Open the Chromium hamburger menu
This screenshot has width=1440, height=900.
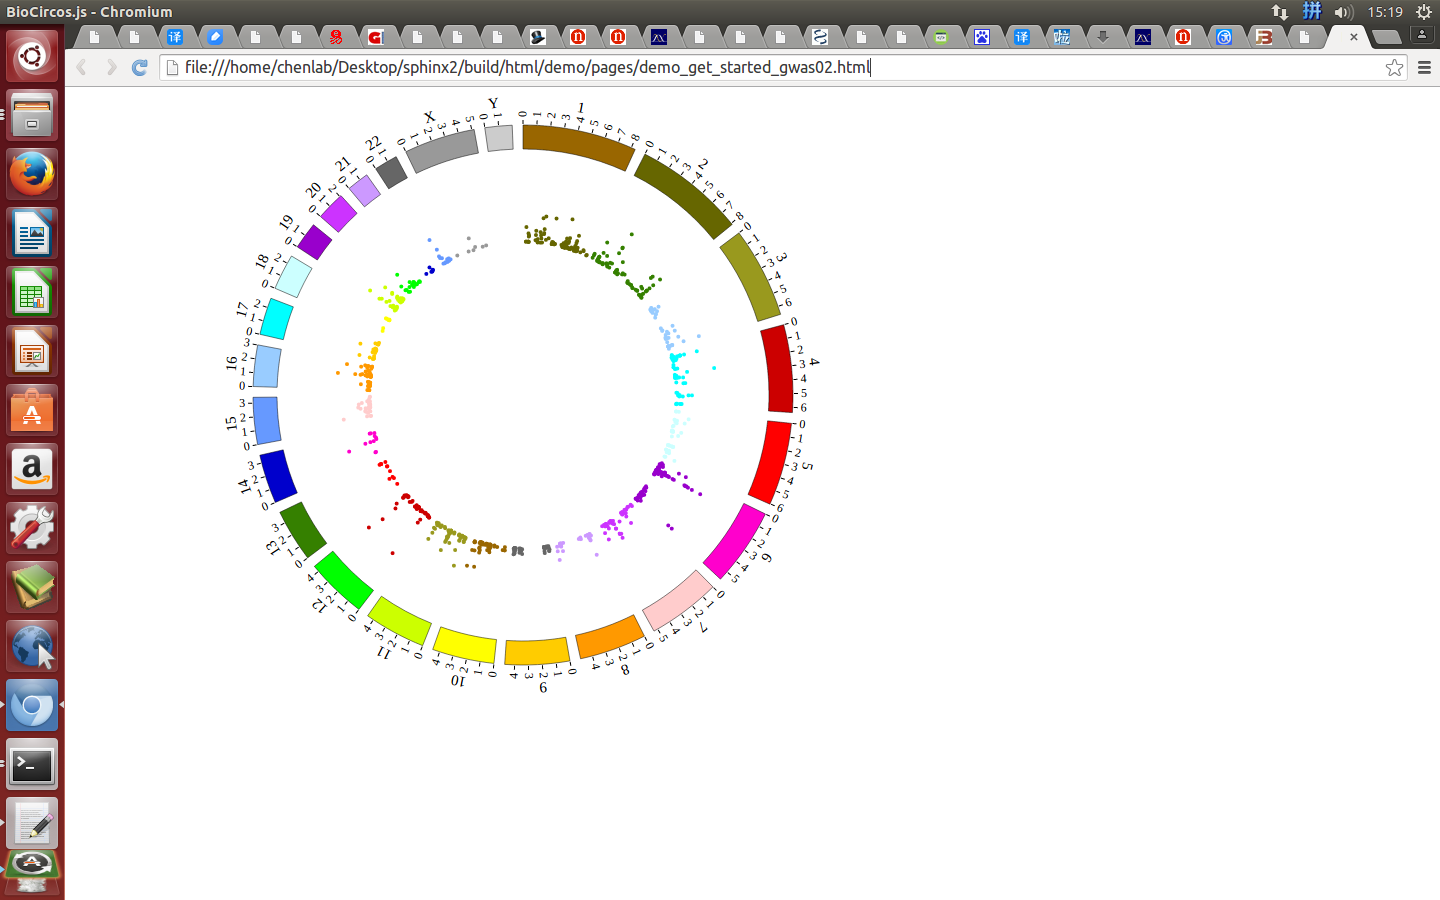1424,67
